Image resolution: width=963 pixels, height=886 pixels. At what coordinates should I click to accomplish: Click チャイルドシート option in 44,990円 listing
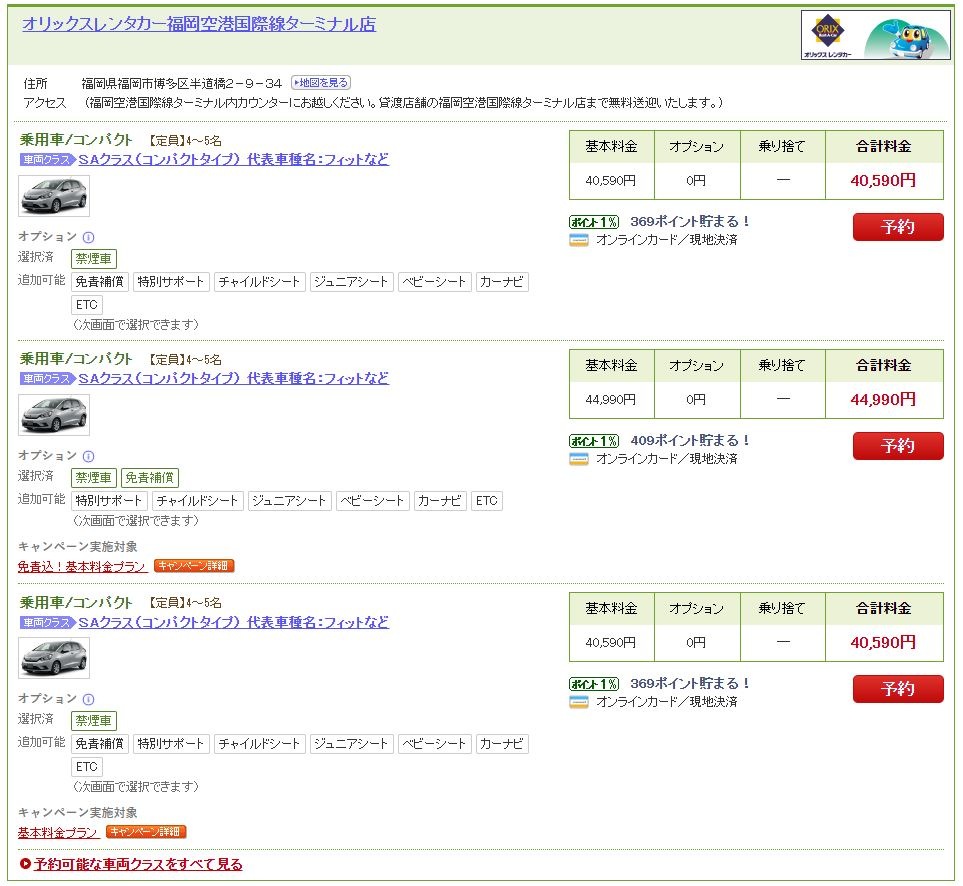coord(198,501)
